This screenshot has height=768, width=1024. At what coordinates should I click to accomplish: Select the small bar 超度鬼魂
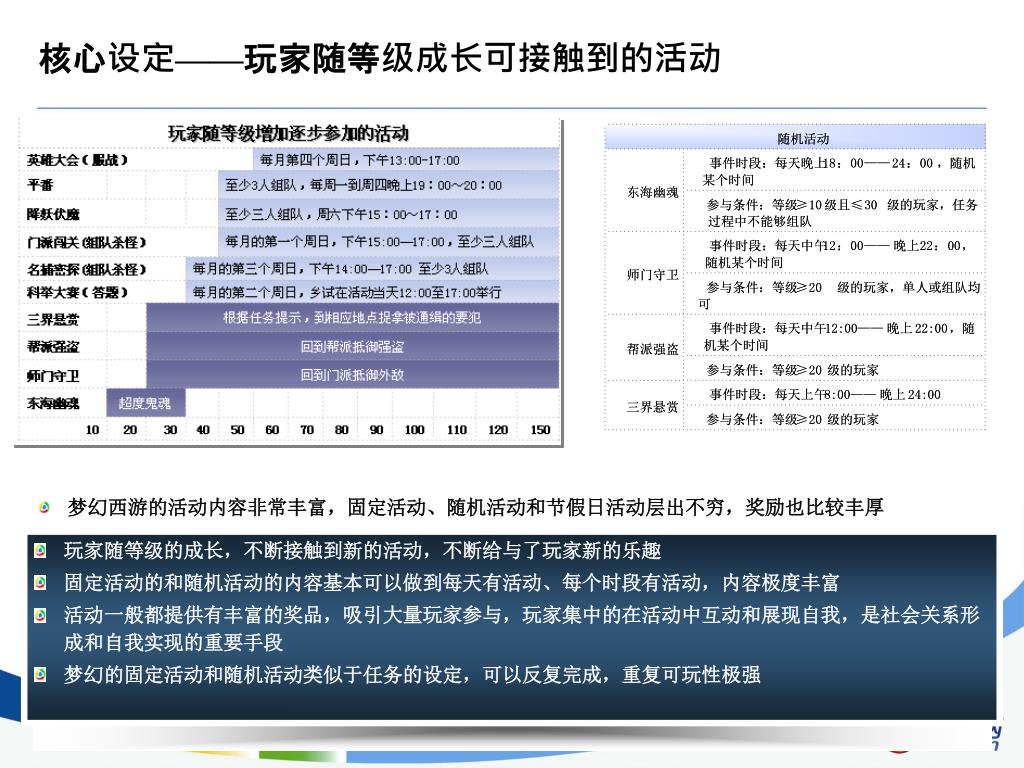[146, 403]
